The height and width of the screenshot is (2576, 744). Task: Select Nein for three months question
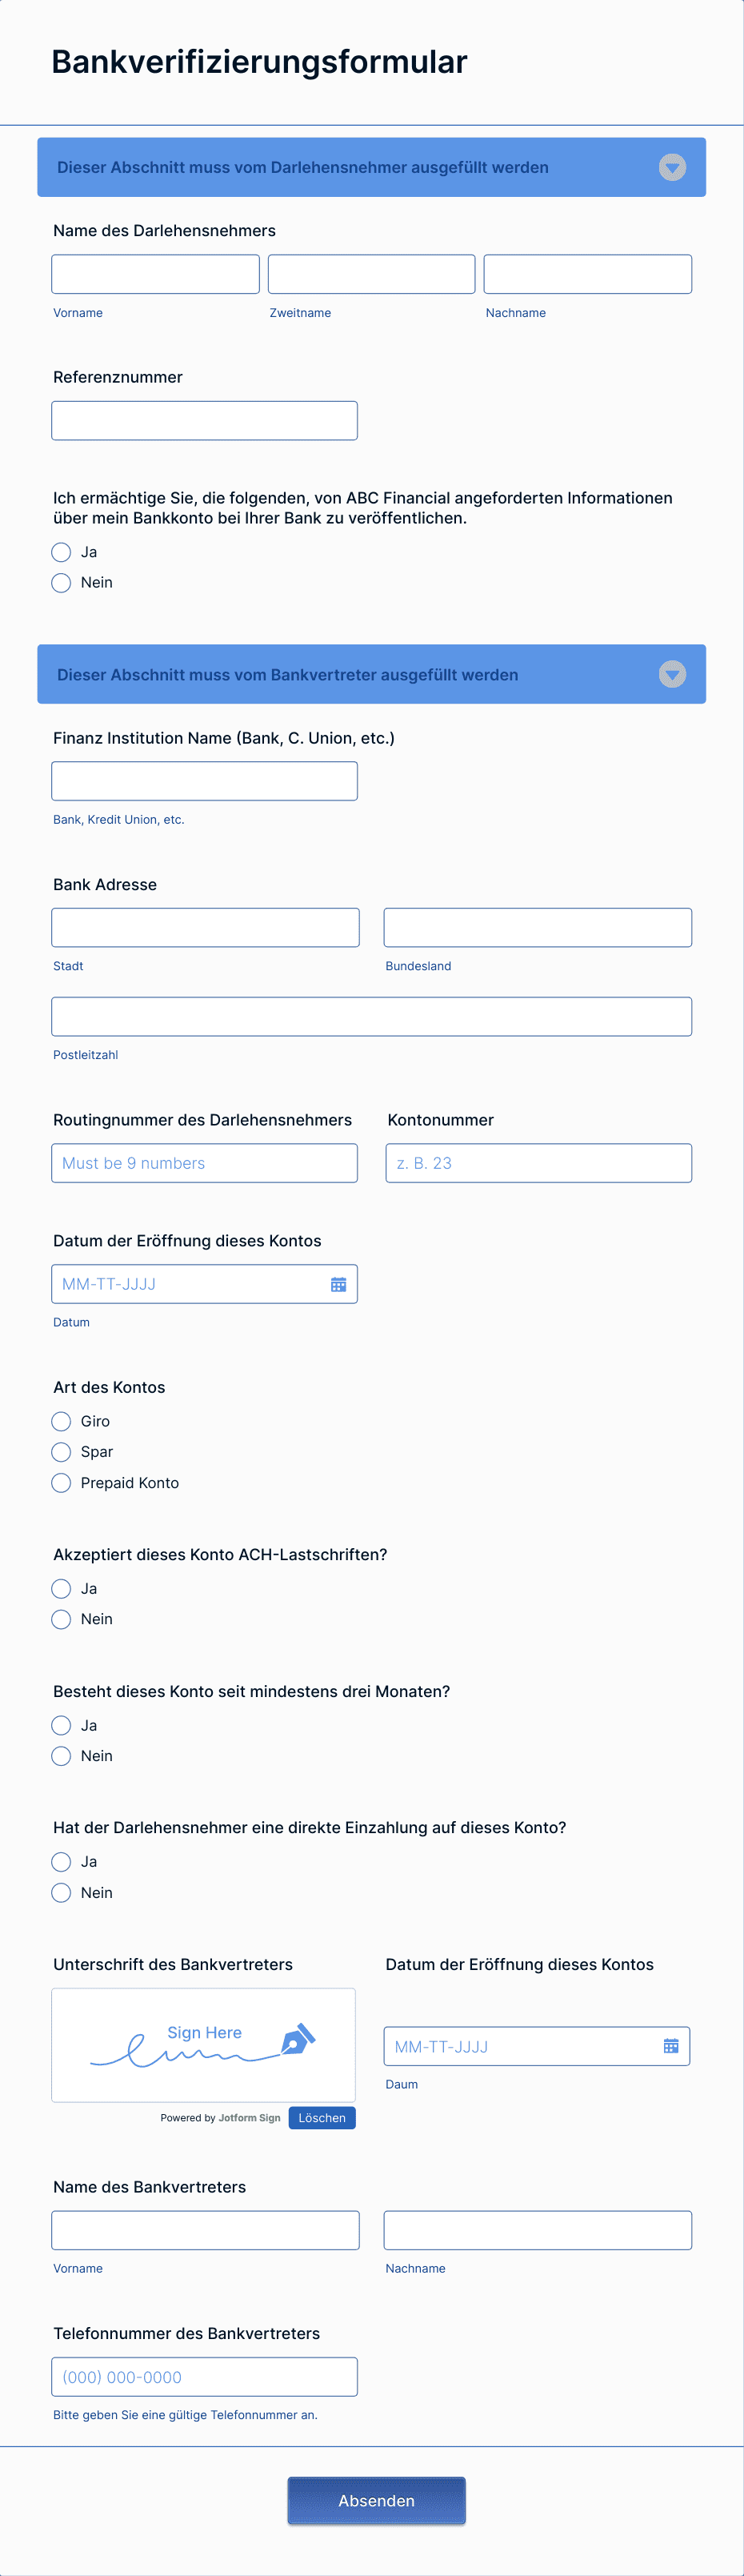61,1756
